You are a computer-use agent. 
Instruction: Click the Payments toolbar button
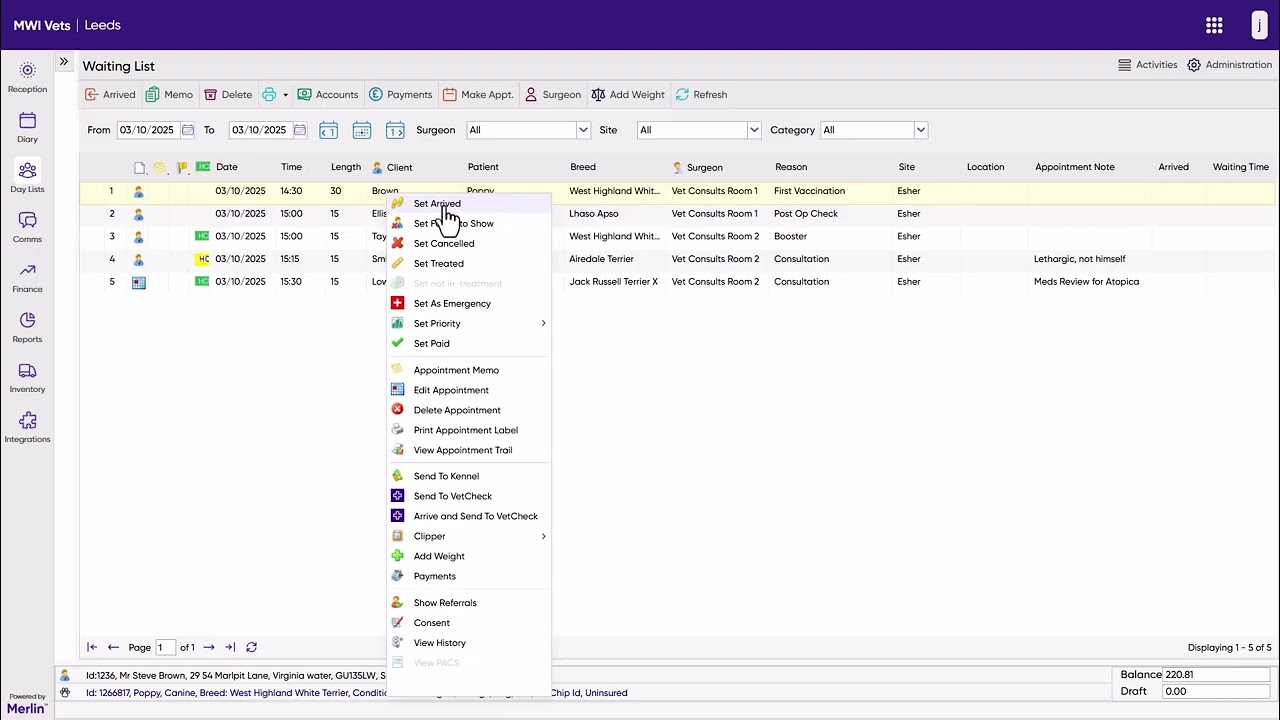click(400, 95)
